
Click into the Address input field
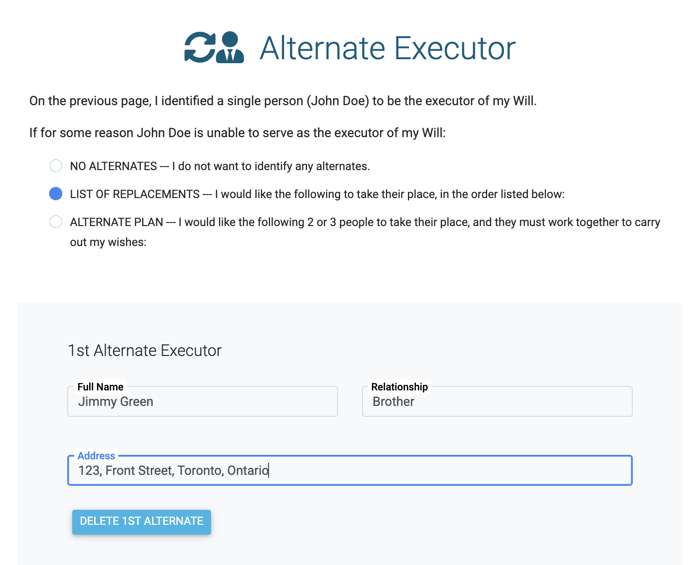[x=350, y=470]
